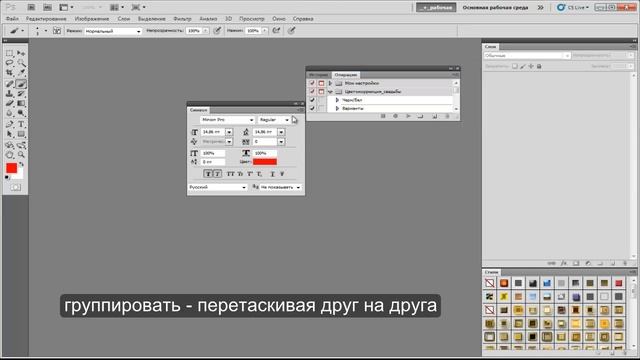Image resolution: width=640 pixels, height=360 pixels.
Task: Click the Record button in Actions panel
Action: coord(395,116)
